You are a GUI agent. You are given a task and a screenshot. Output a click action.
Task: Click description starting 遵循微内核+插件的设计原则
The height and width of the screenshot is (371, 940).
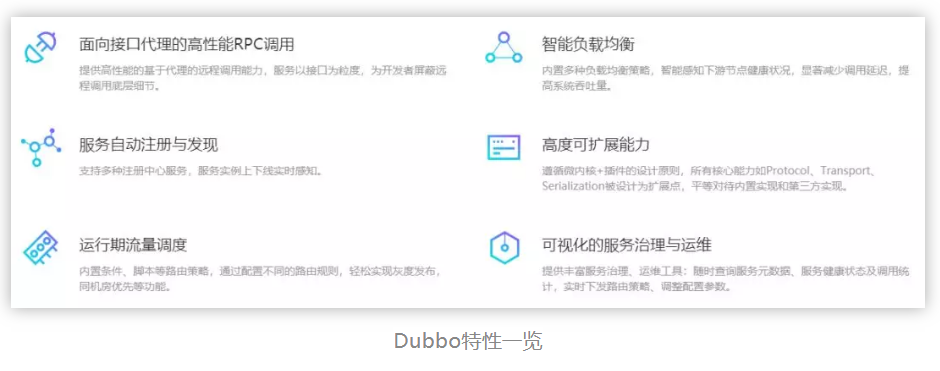(x=710, y=178)
